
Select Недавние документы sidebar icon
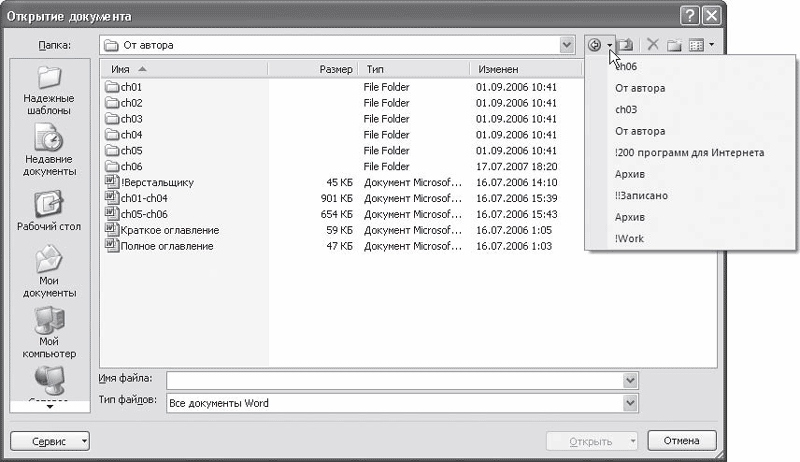49,151
